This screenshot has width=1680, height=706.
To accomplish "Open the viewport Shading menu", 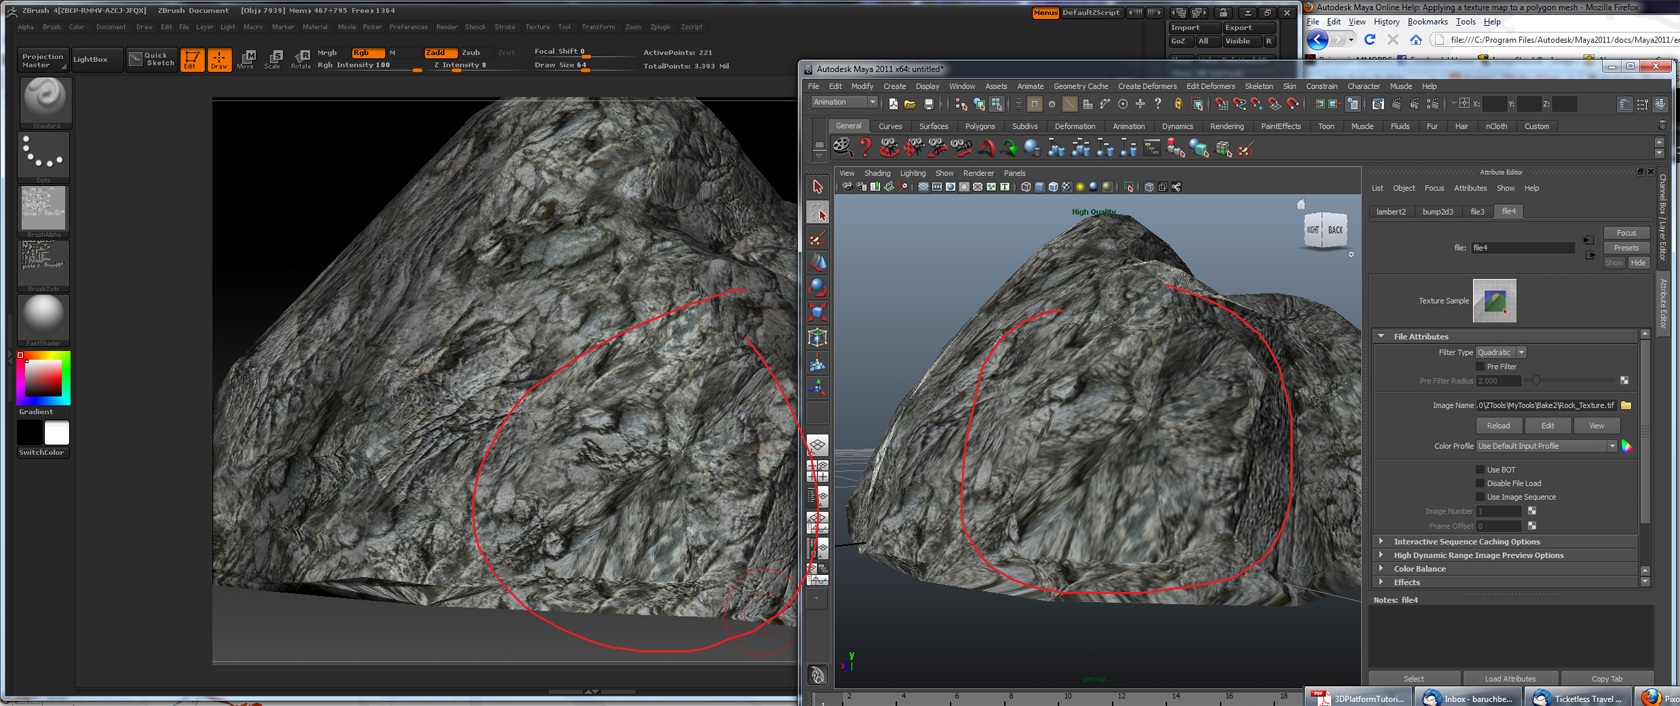I will pos(877,173).
